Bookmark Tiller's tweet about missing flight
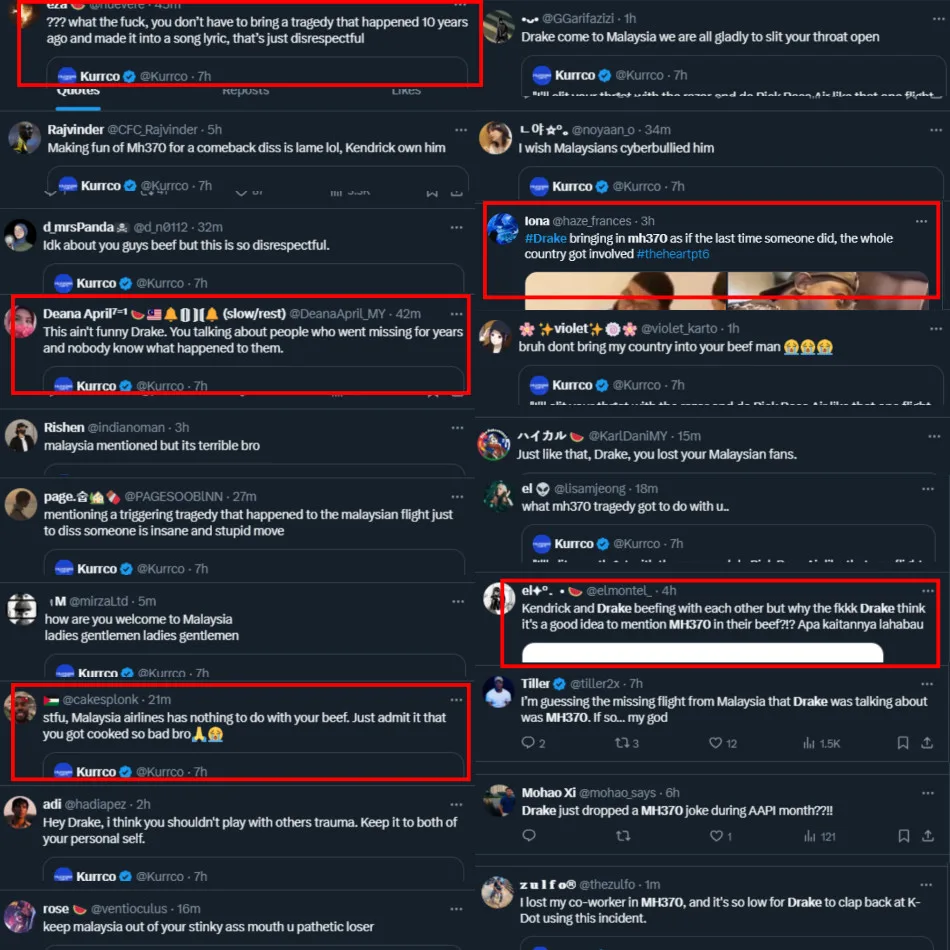The height and width of the screenshot is (950, 950). click(x=903, y=743)
